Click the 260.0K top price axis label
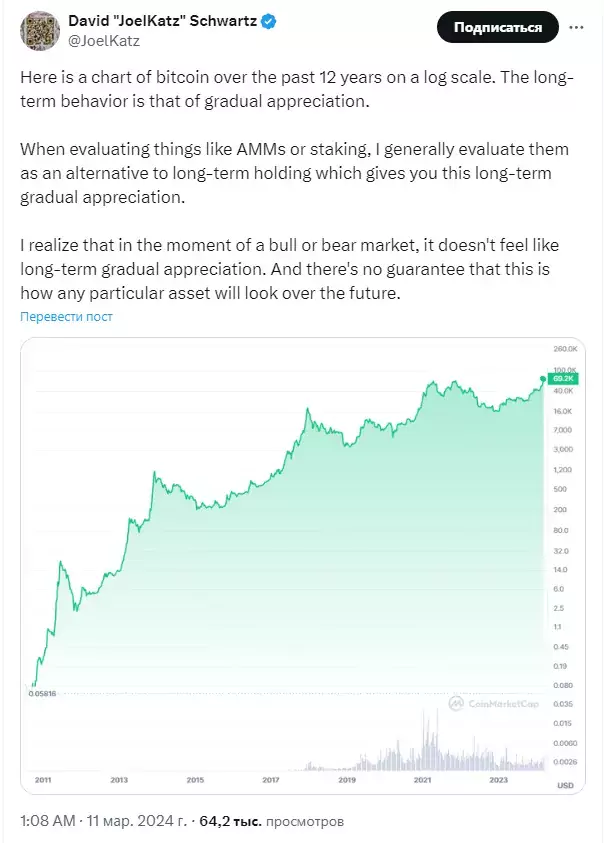 click(x=566, y=349)
